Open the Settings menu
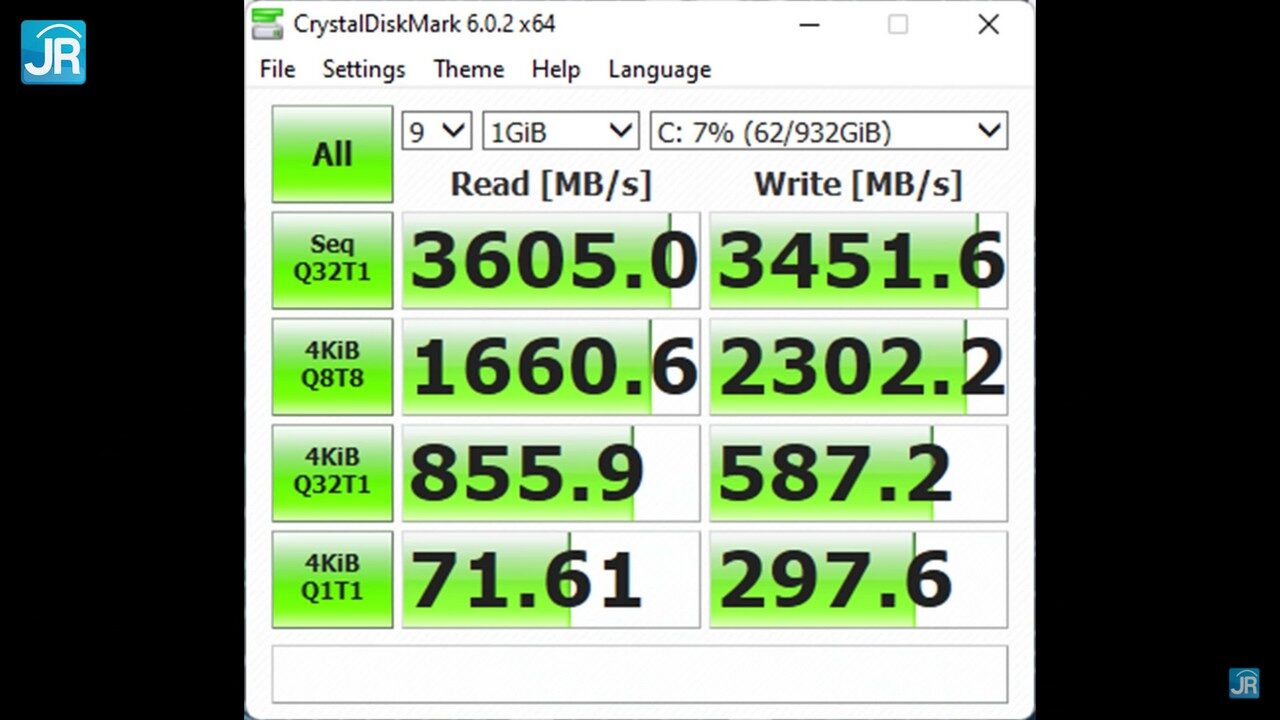This screenshot has width=1280, height=720. pos(363,69)
